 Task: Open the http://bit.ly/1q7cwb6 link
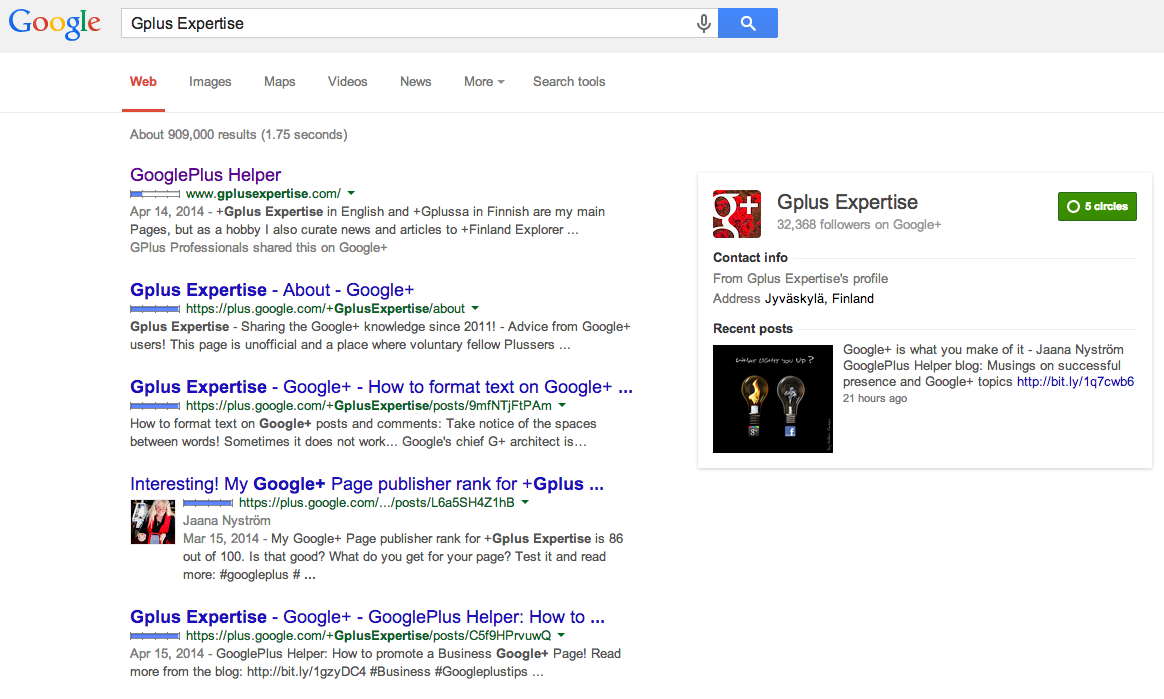1075,381
